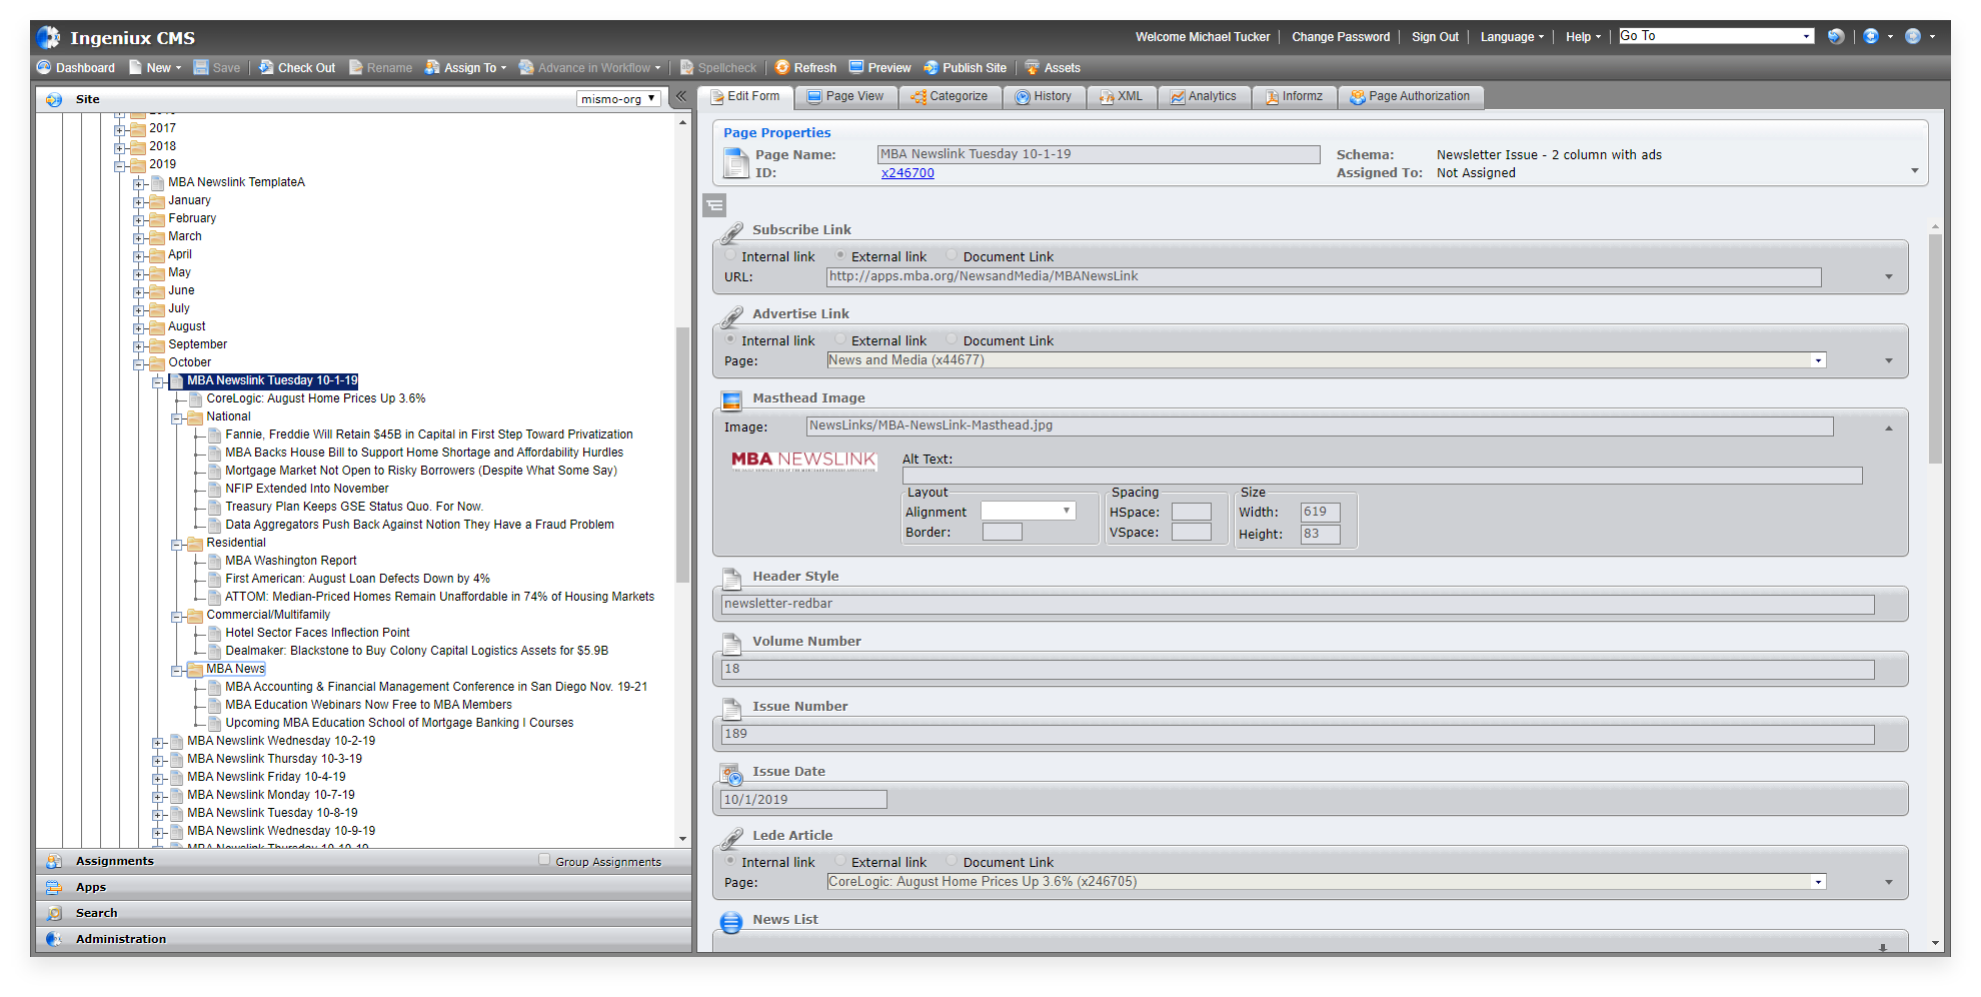The image size is (1981, 997).
Task: Open the Dashboard toolbar icon
Action: coord(44,67)
